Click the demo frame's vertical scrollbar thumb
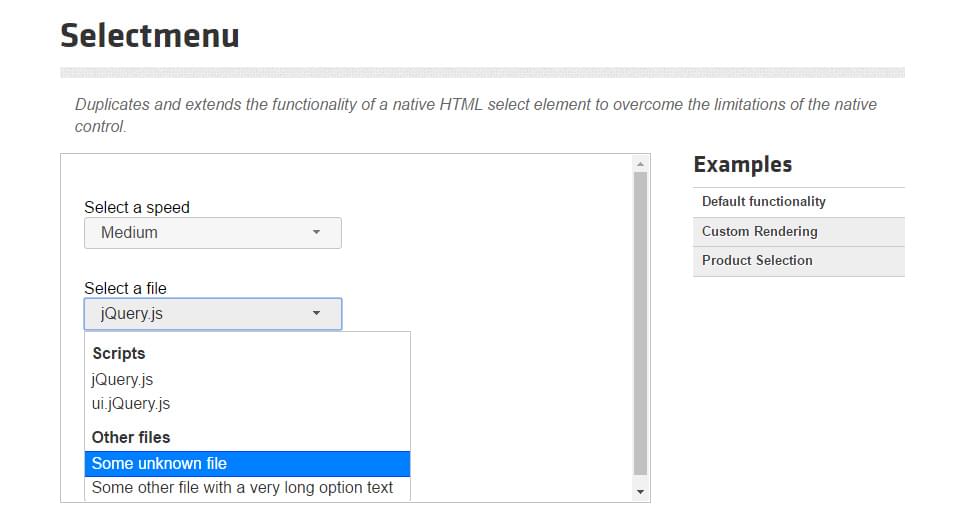The width and height of the screenshot is (972, 522). click(640, 320)
